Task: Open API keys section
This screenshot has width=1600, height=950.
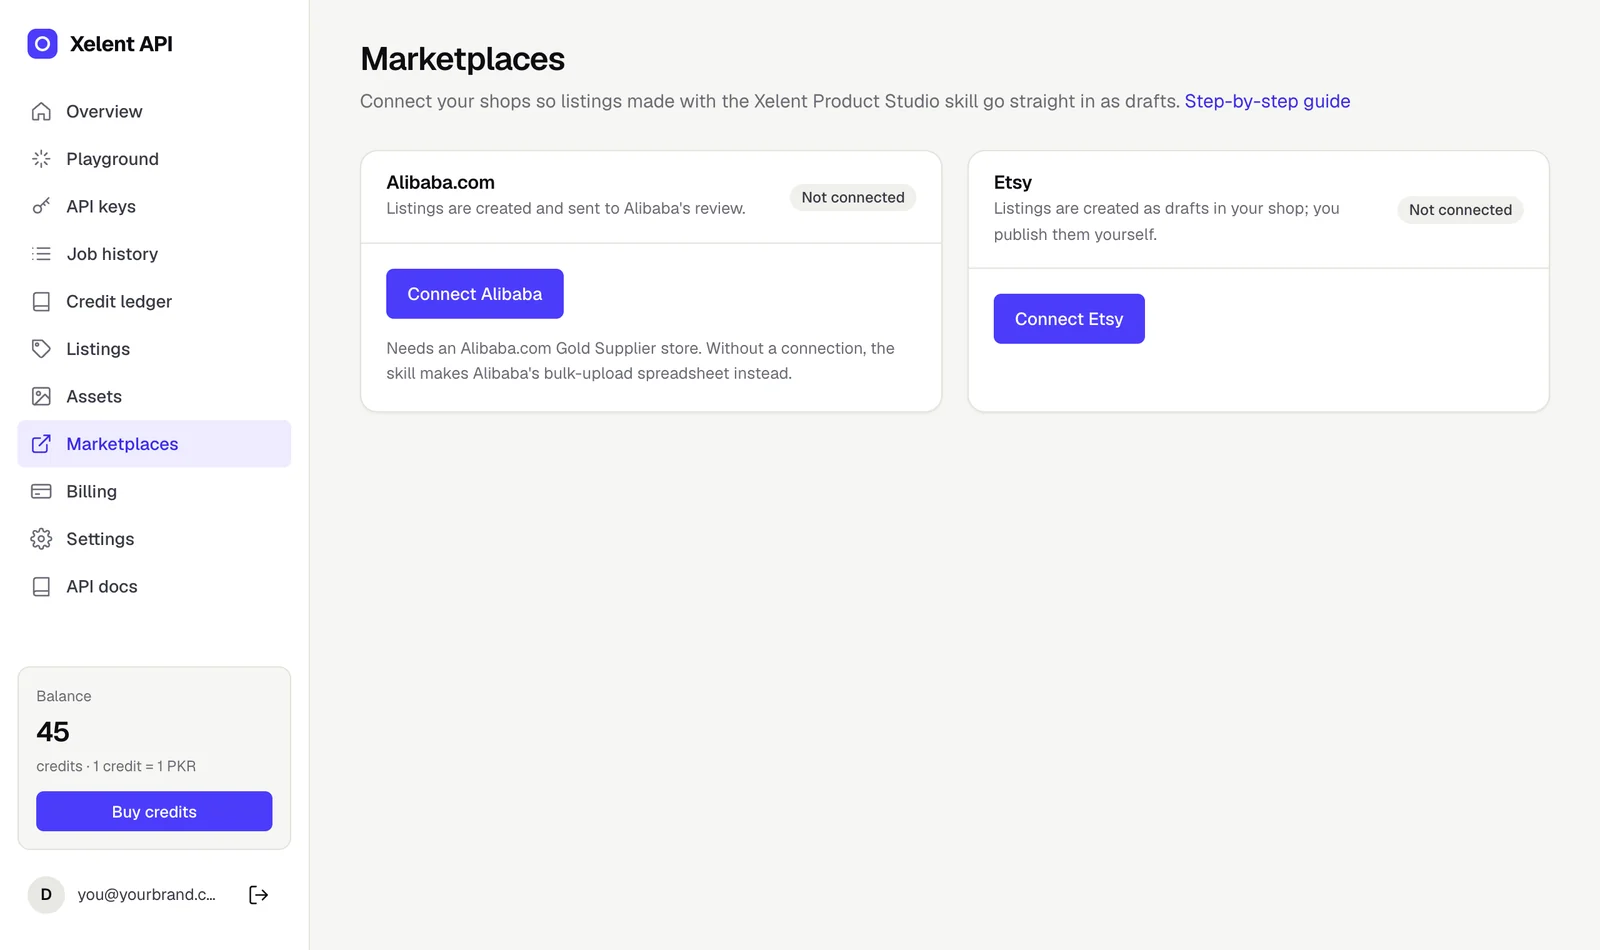Action: click(x=154, y=206)
